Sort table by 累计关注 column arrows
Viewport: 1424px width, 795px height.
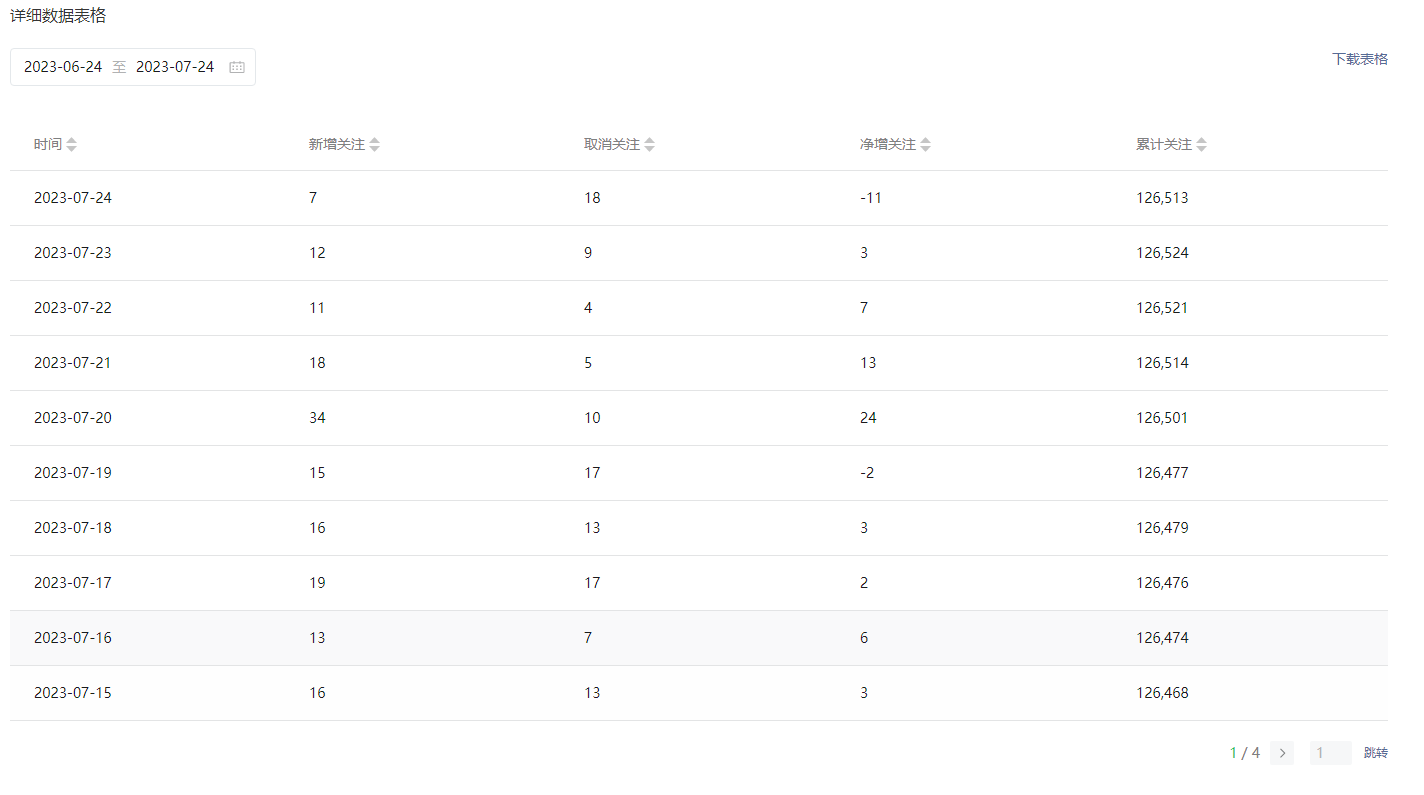pyautogui.click(x=1202, y=145)
